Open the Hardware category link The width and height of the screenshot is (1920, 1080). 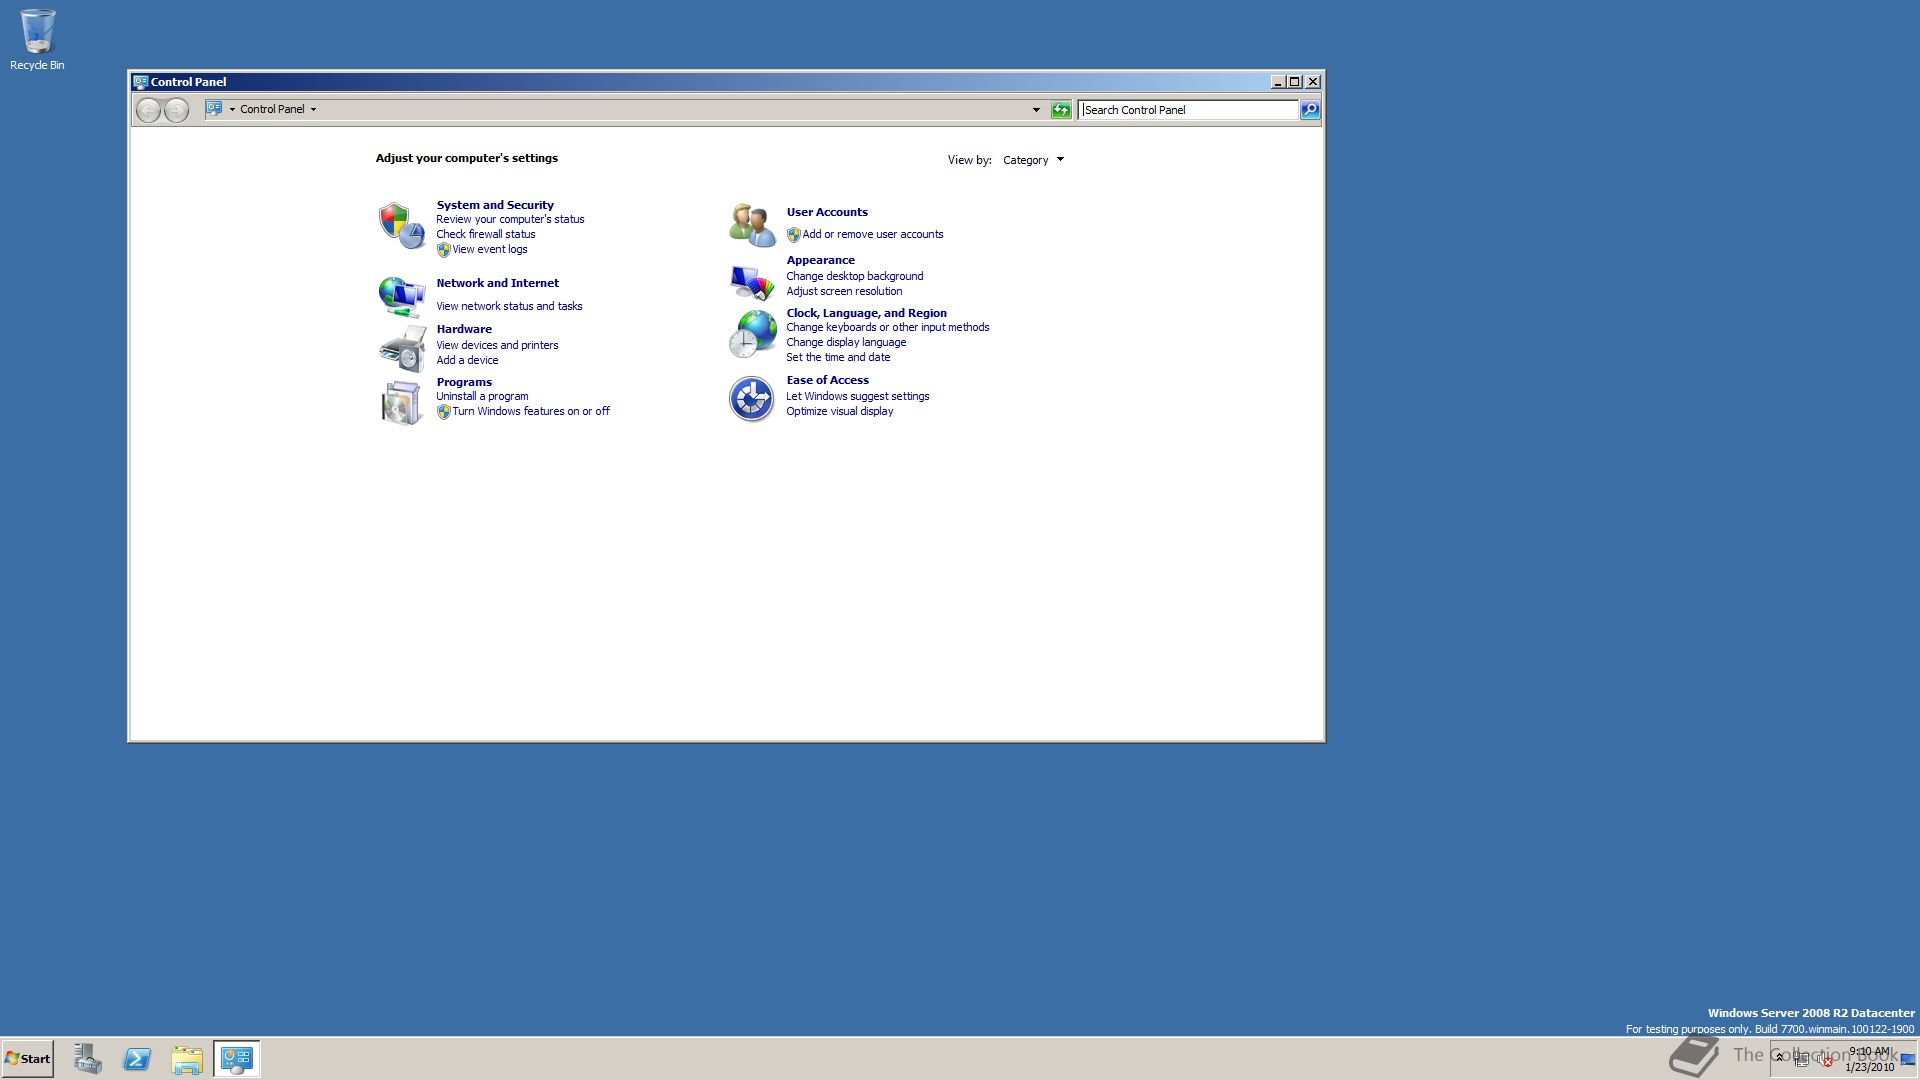[x=464, y=329]
